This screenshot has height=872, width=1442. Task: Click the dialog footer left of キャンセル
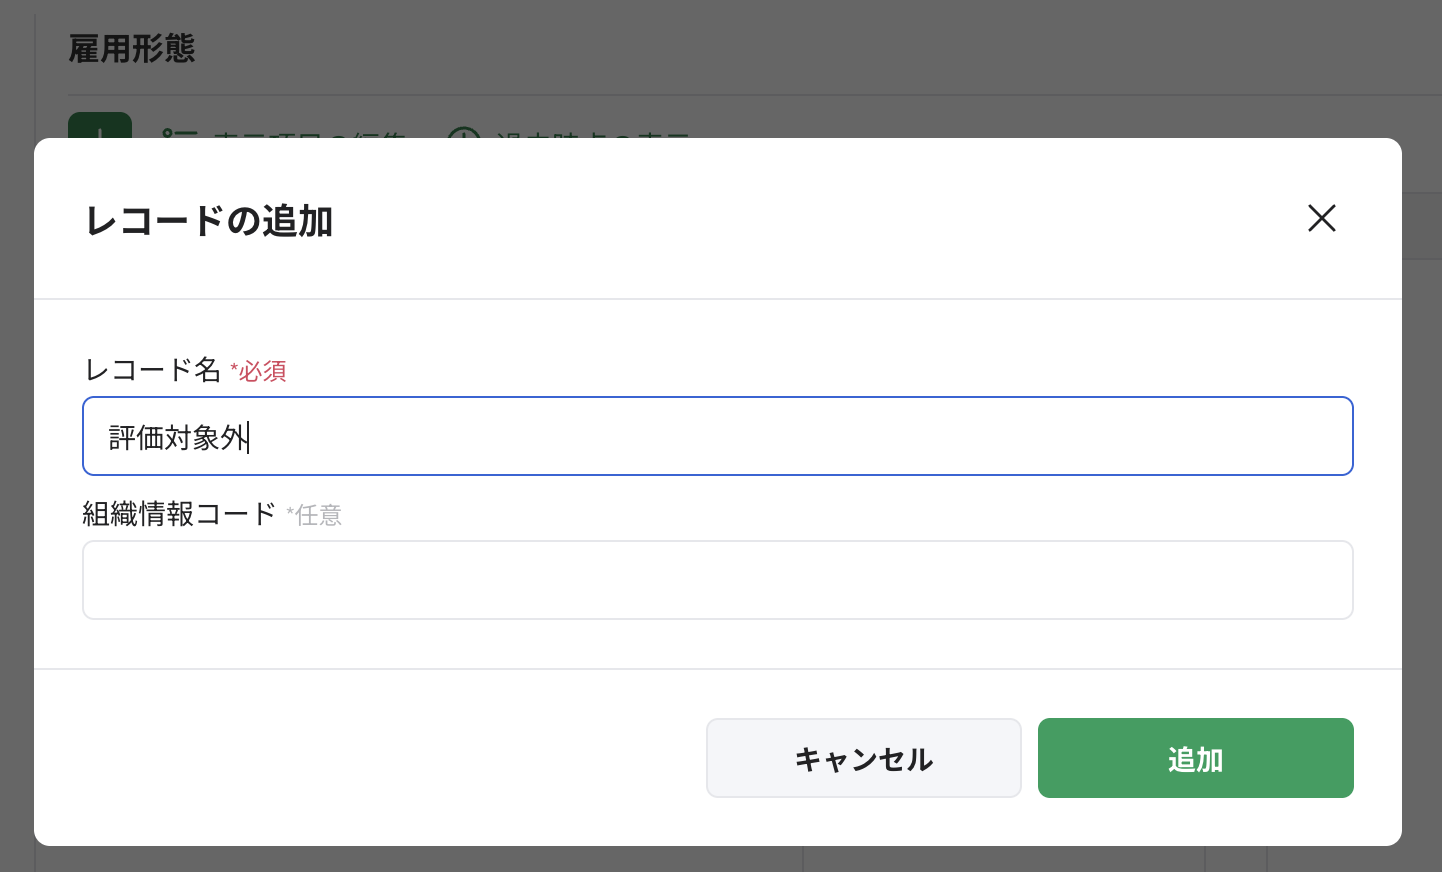[x=370, y=758]
